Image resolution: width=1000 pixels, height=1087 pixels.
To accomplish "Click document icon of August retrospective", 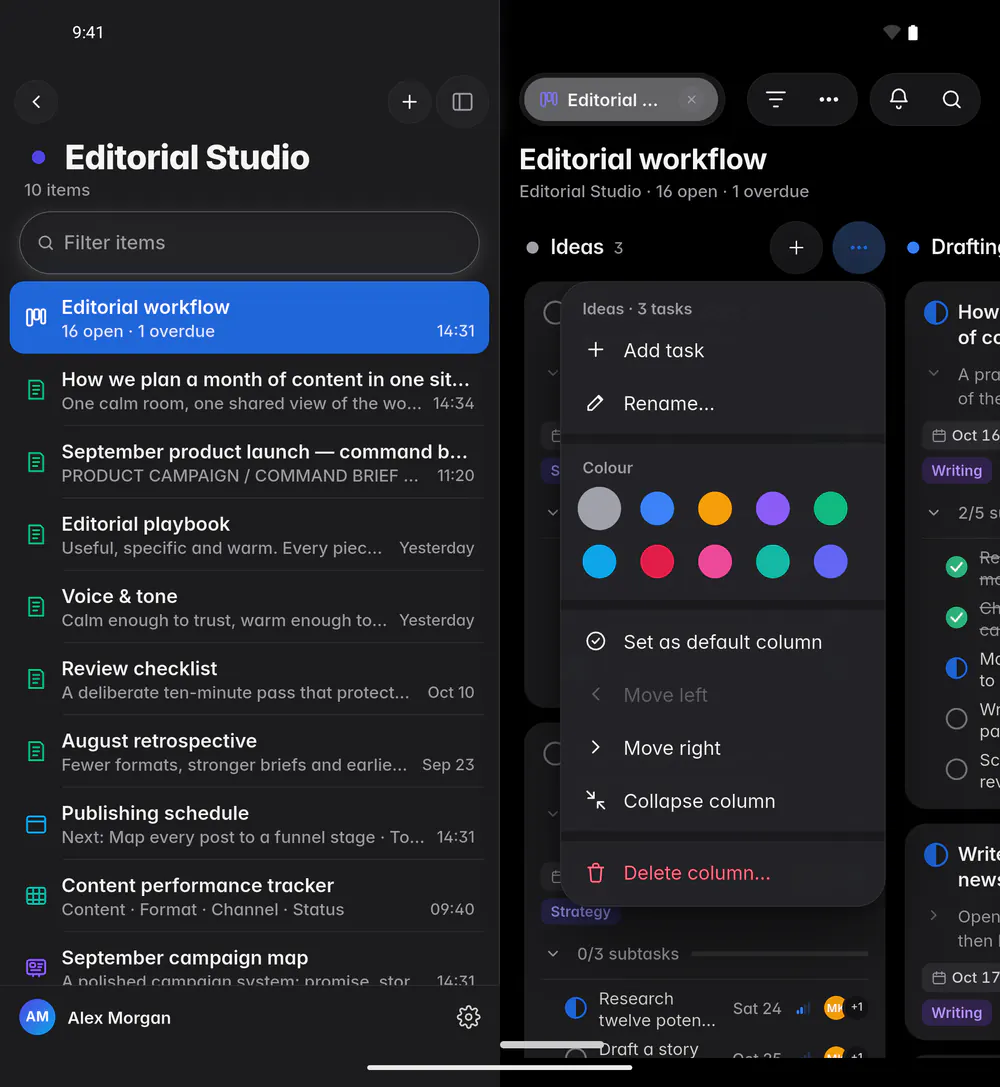I will tap(36, 751).
